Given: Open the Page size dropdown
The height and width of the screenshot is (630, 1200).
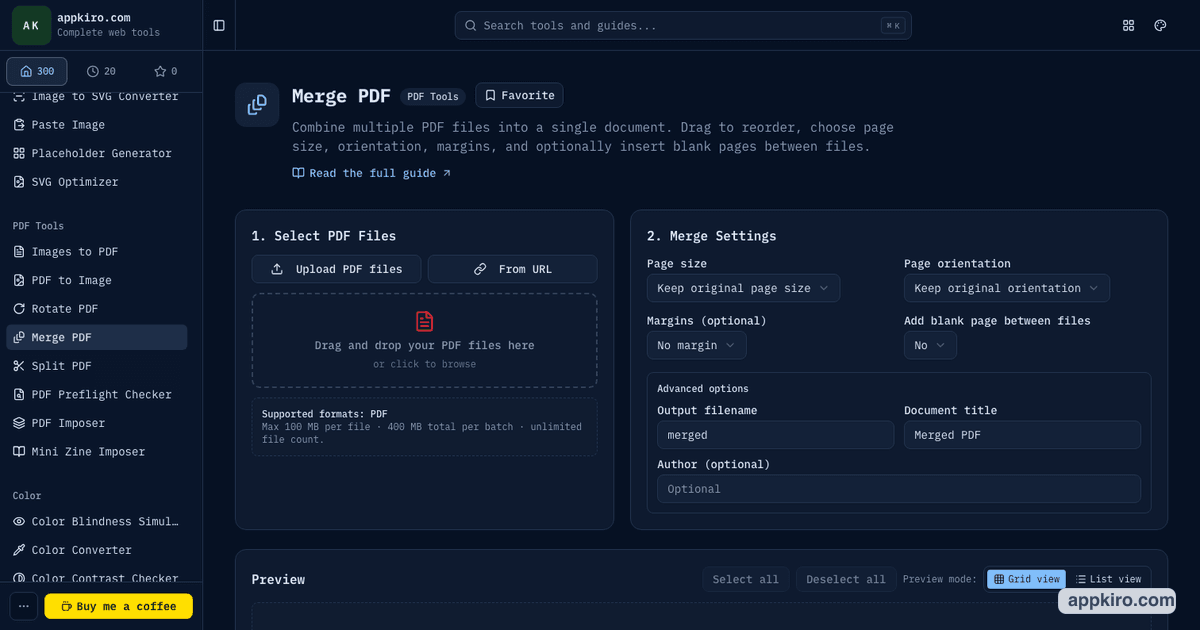Looking at the screenshot, I should [743, 288].
